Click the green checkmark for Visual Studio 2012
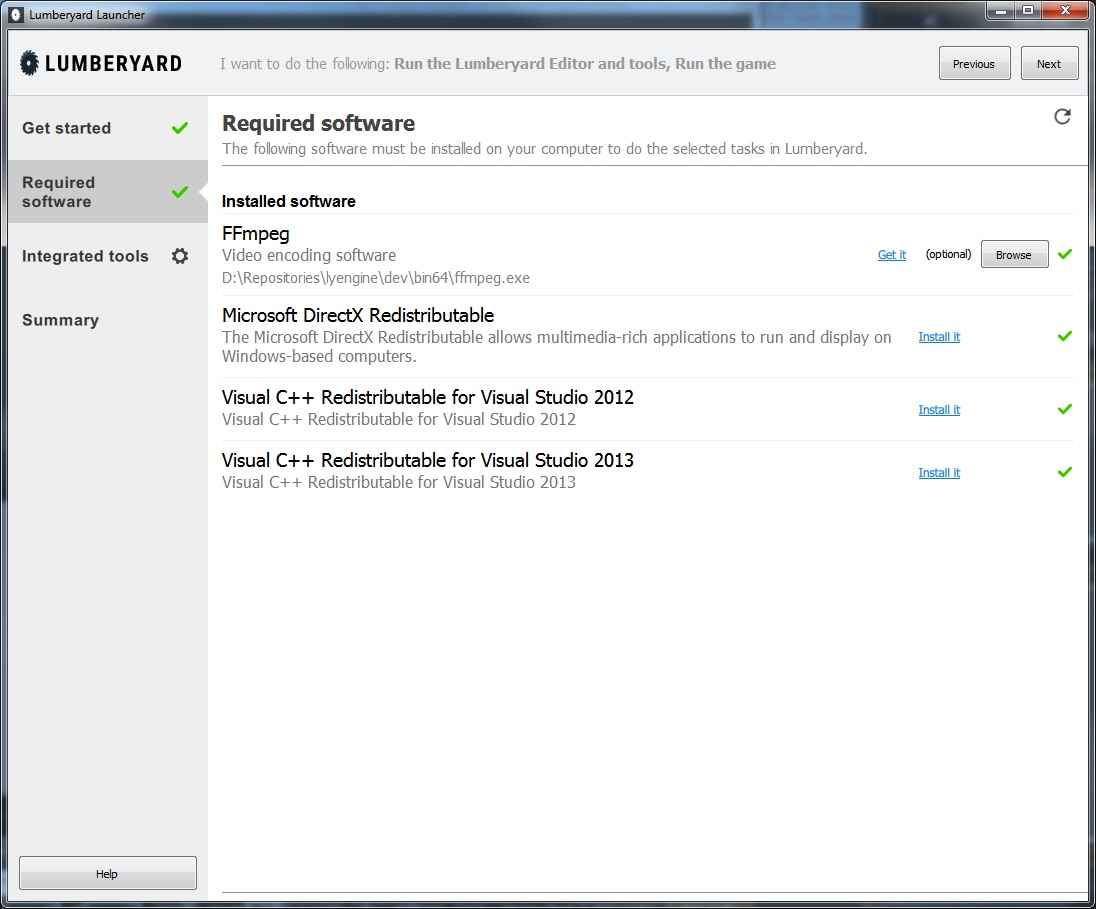The width and height of the screenshot is (1096, 909). point(1065,409)
